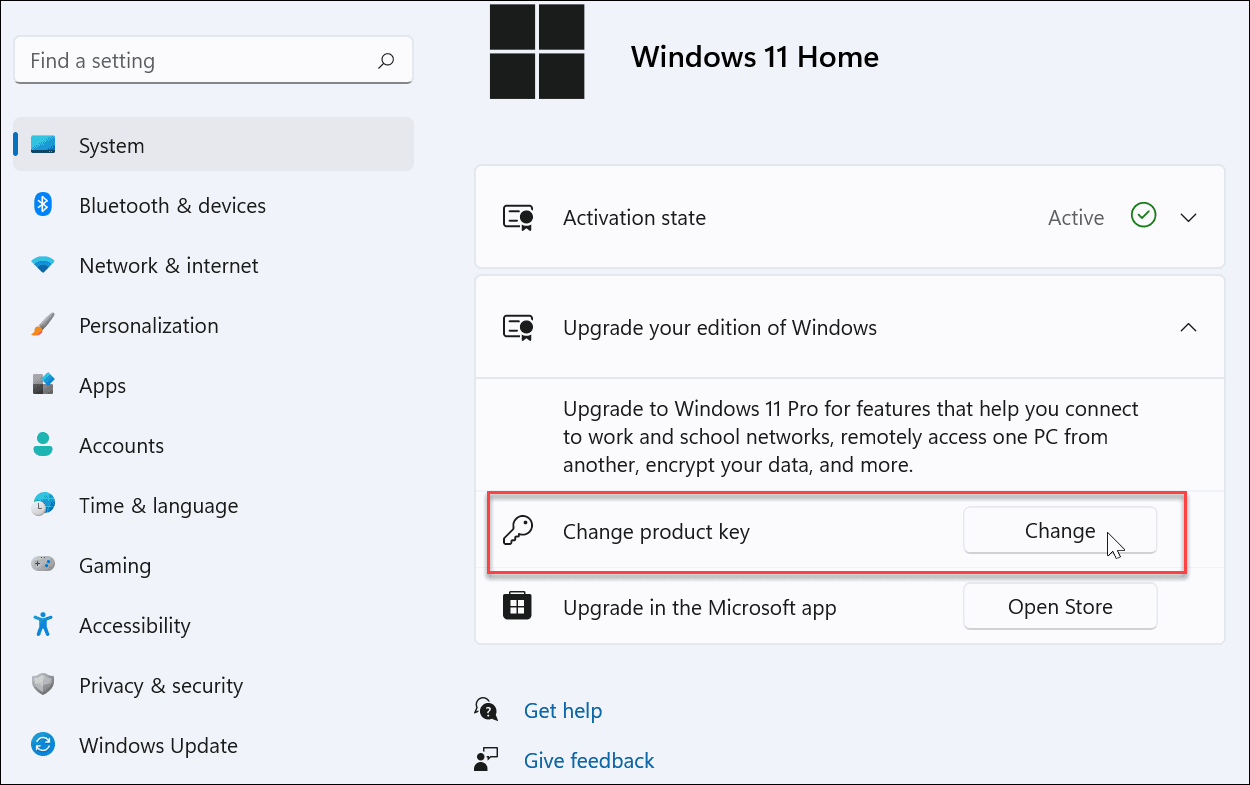Select Time & language in sidebar
Viewport: 1250px width, 785px height.
tap(158, 506)
